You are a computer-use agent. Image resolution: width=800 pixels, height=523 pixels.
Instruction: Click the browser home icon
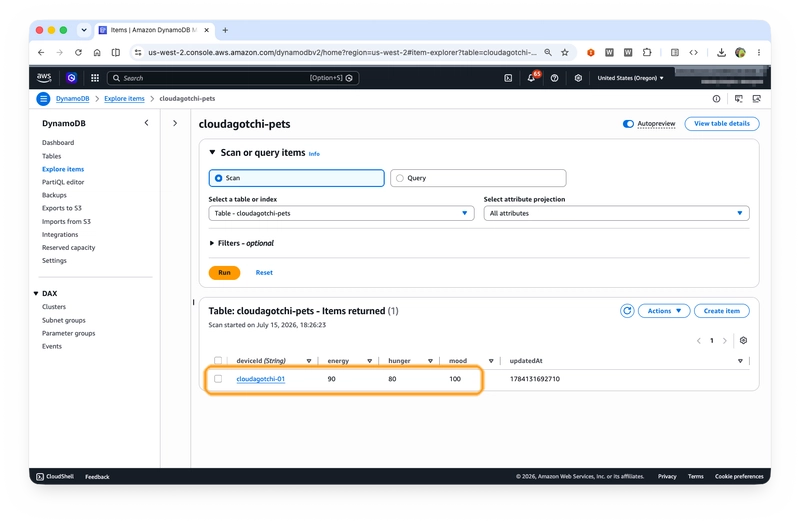pyautogui.click(x=97, y=53)
